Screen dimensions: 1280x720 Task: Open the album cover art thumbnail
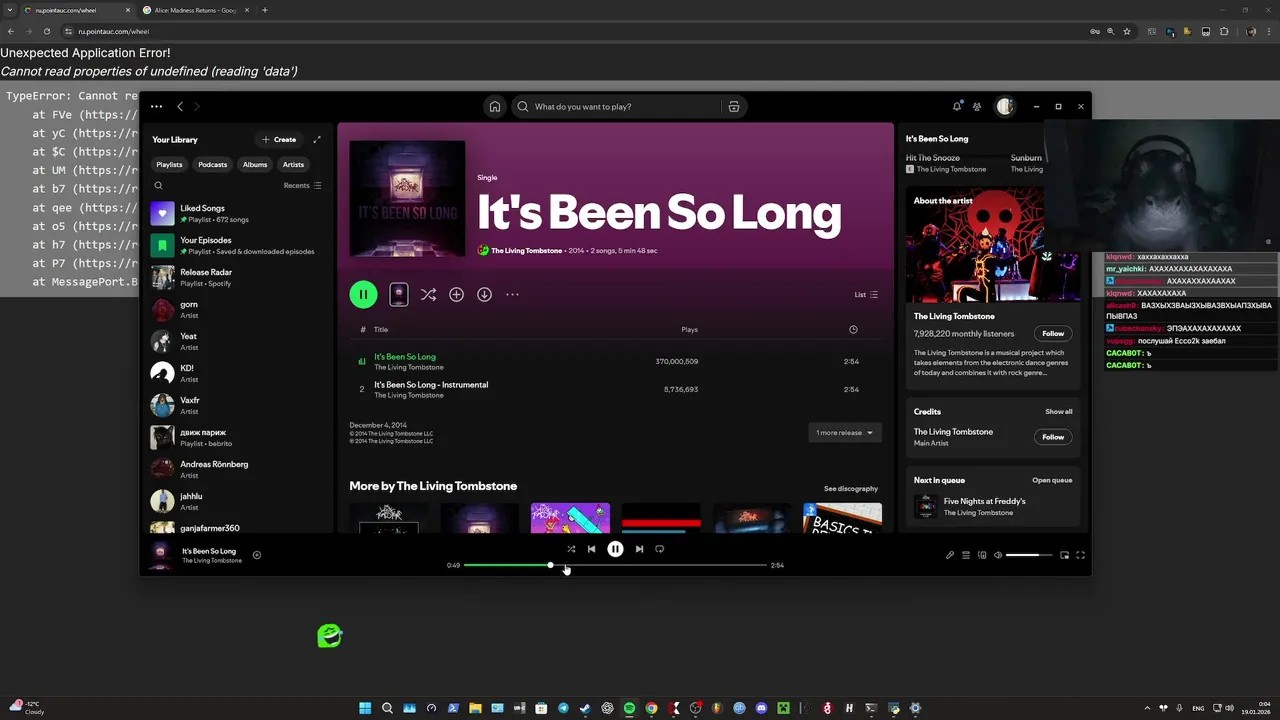point(407,198)
